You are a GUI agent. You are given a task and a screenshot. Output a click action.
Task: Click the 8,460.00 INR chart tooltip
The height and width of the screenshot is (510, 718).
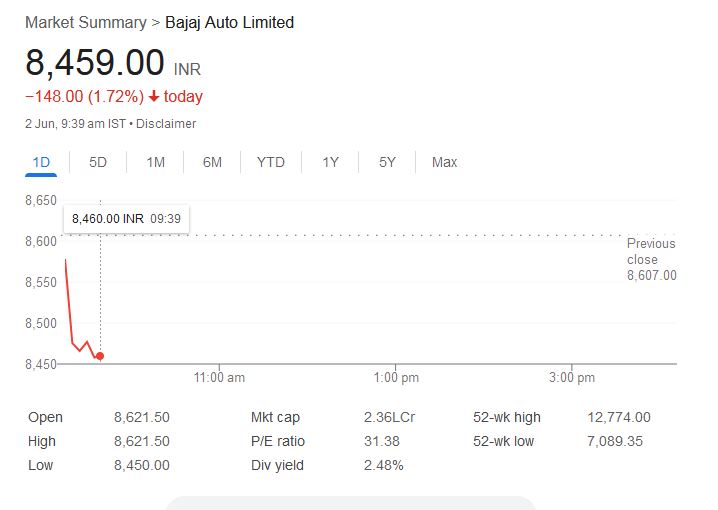pyautogui.click(x=127, y=218)
